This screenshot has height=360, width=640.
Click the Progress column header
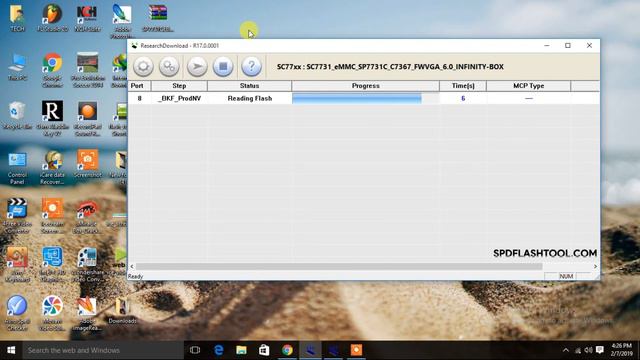click(x=365, y=86)
